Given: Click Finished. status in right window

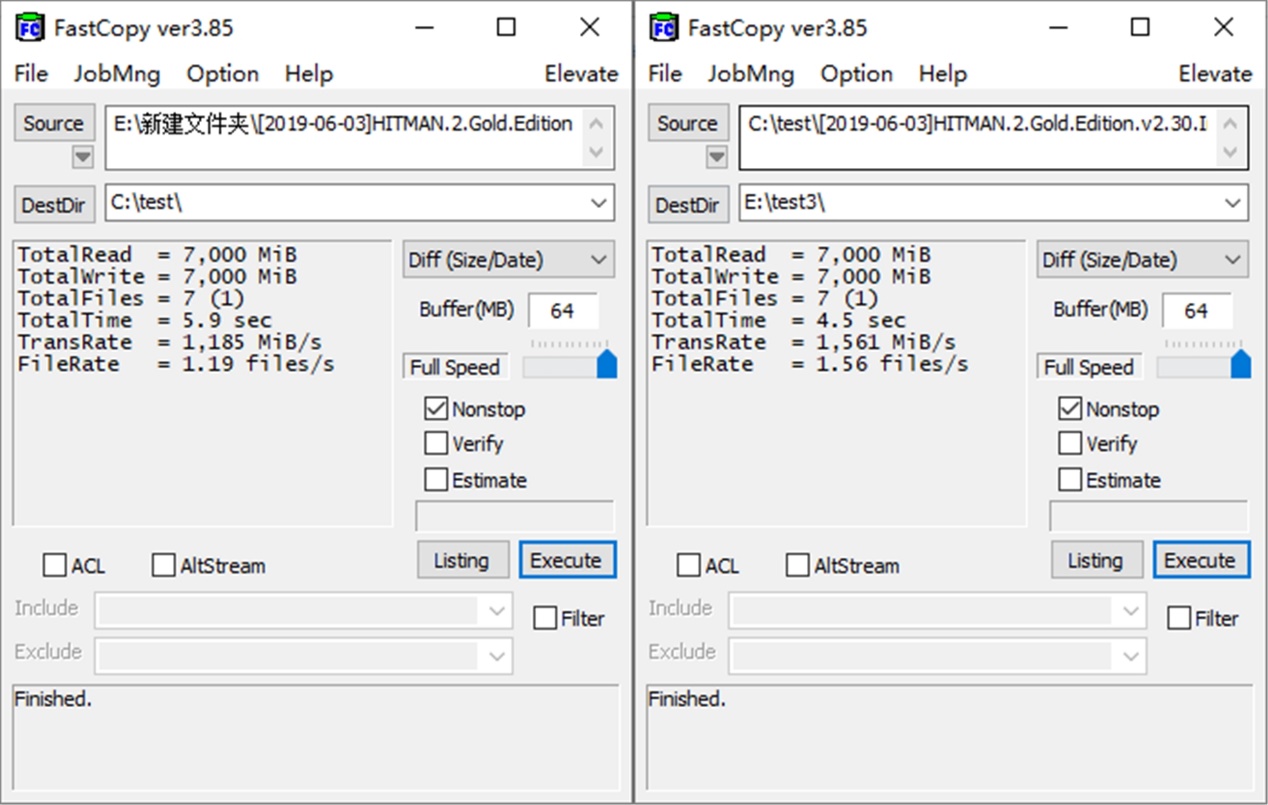Looking at the screenshot, I should click(687, 699).
